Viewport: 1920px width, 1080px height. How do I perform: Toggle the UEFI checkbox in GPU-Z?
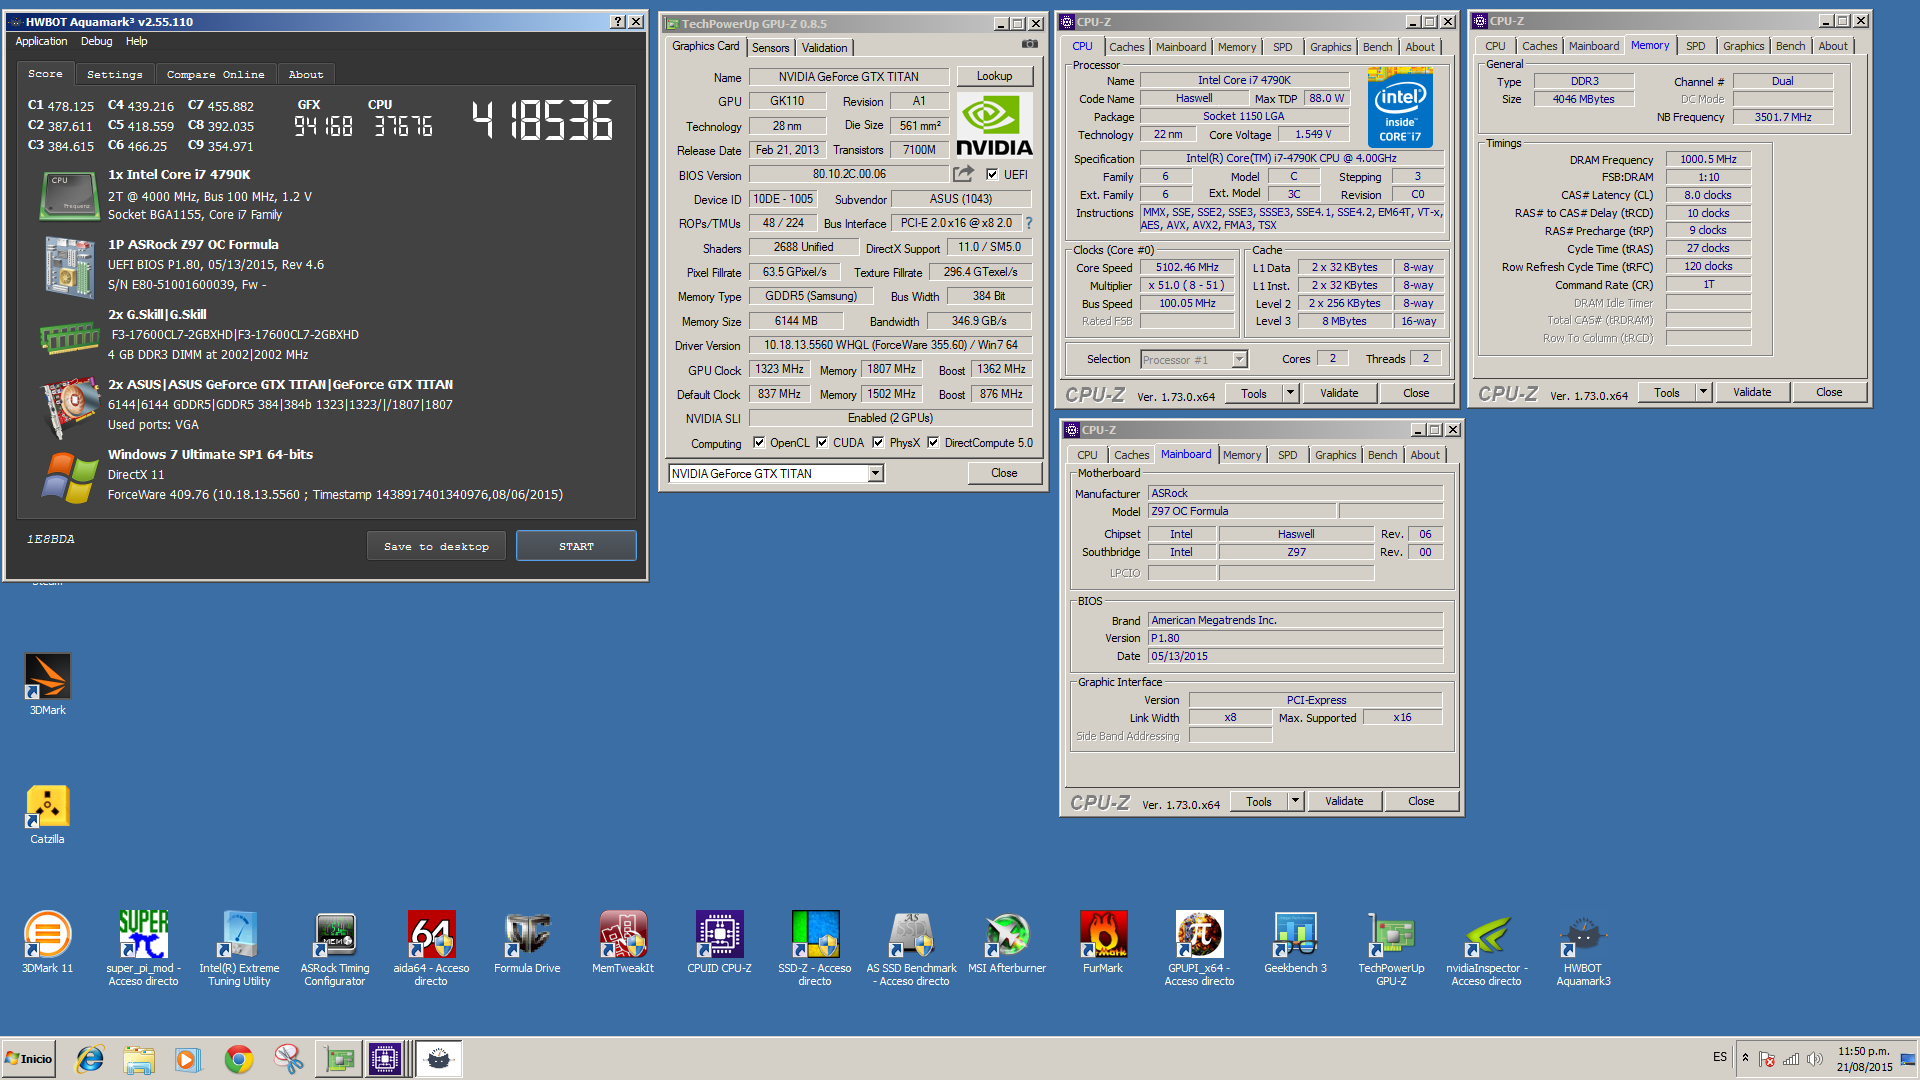coord(992,174)
